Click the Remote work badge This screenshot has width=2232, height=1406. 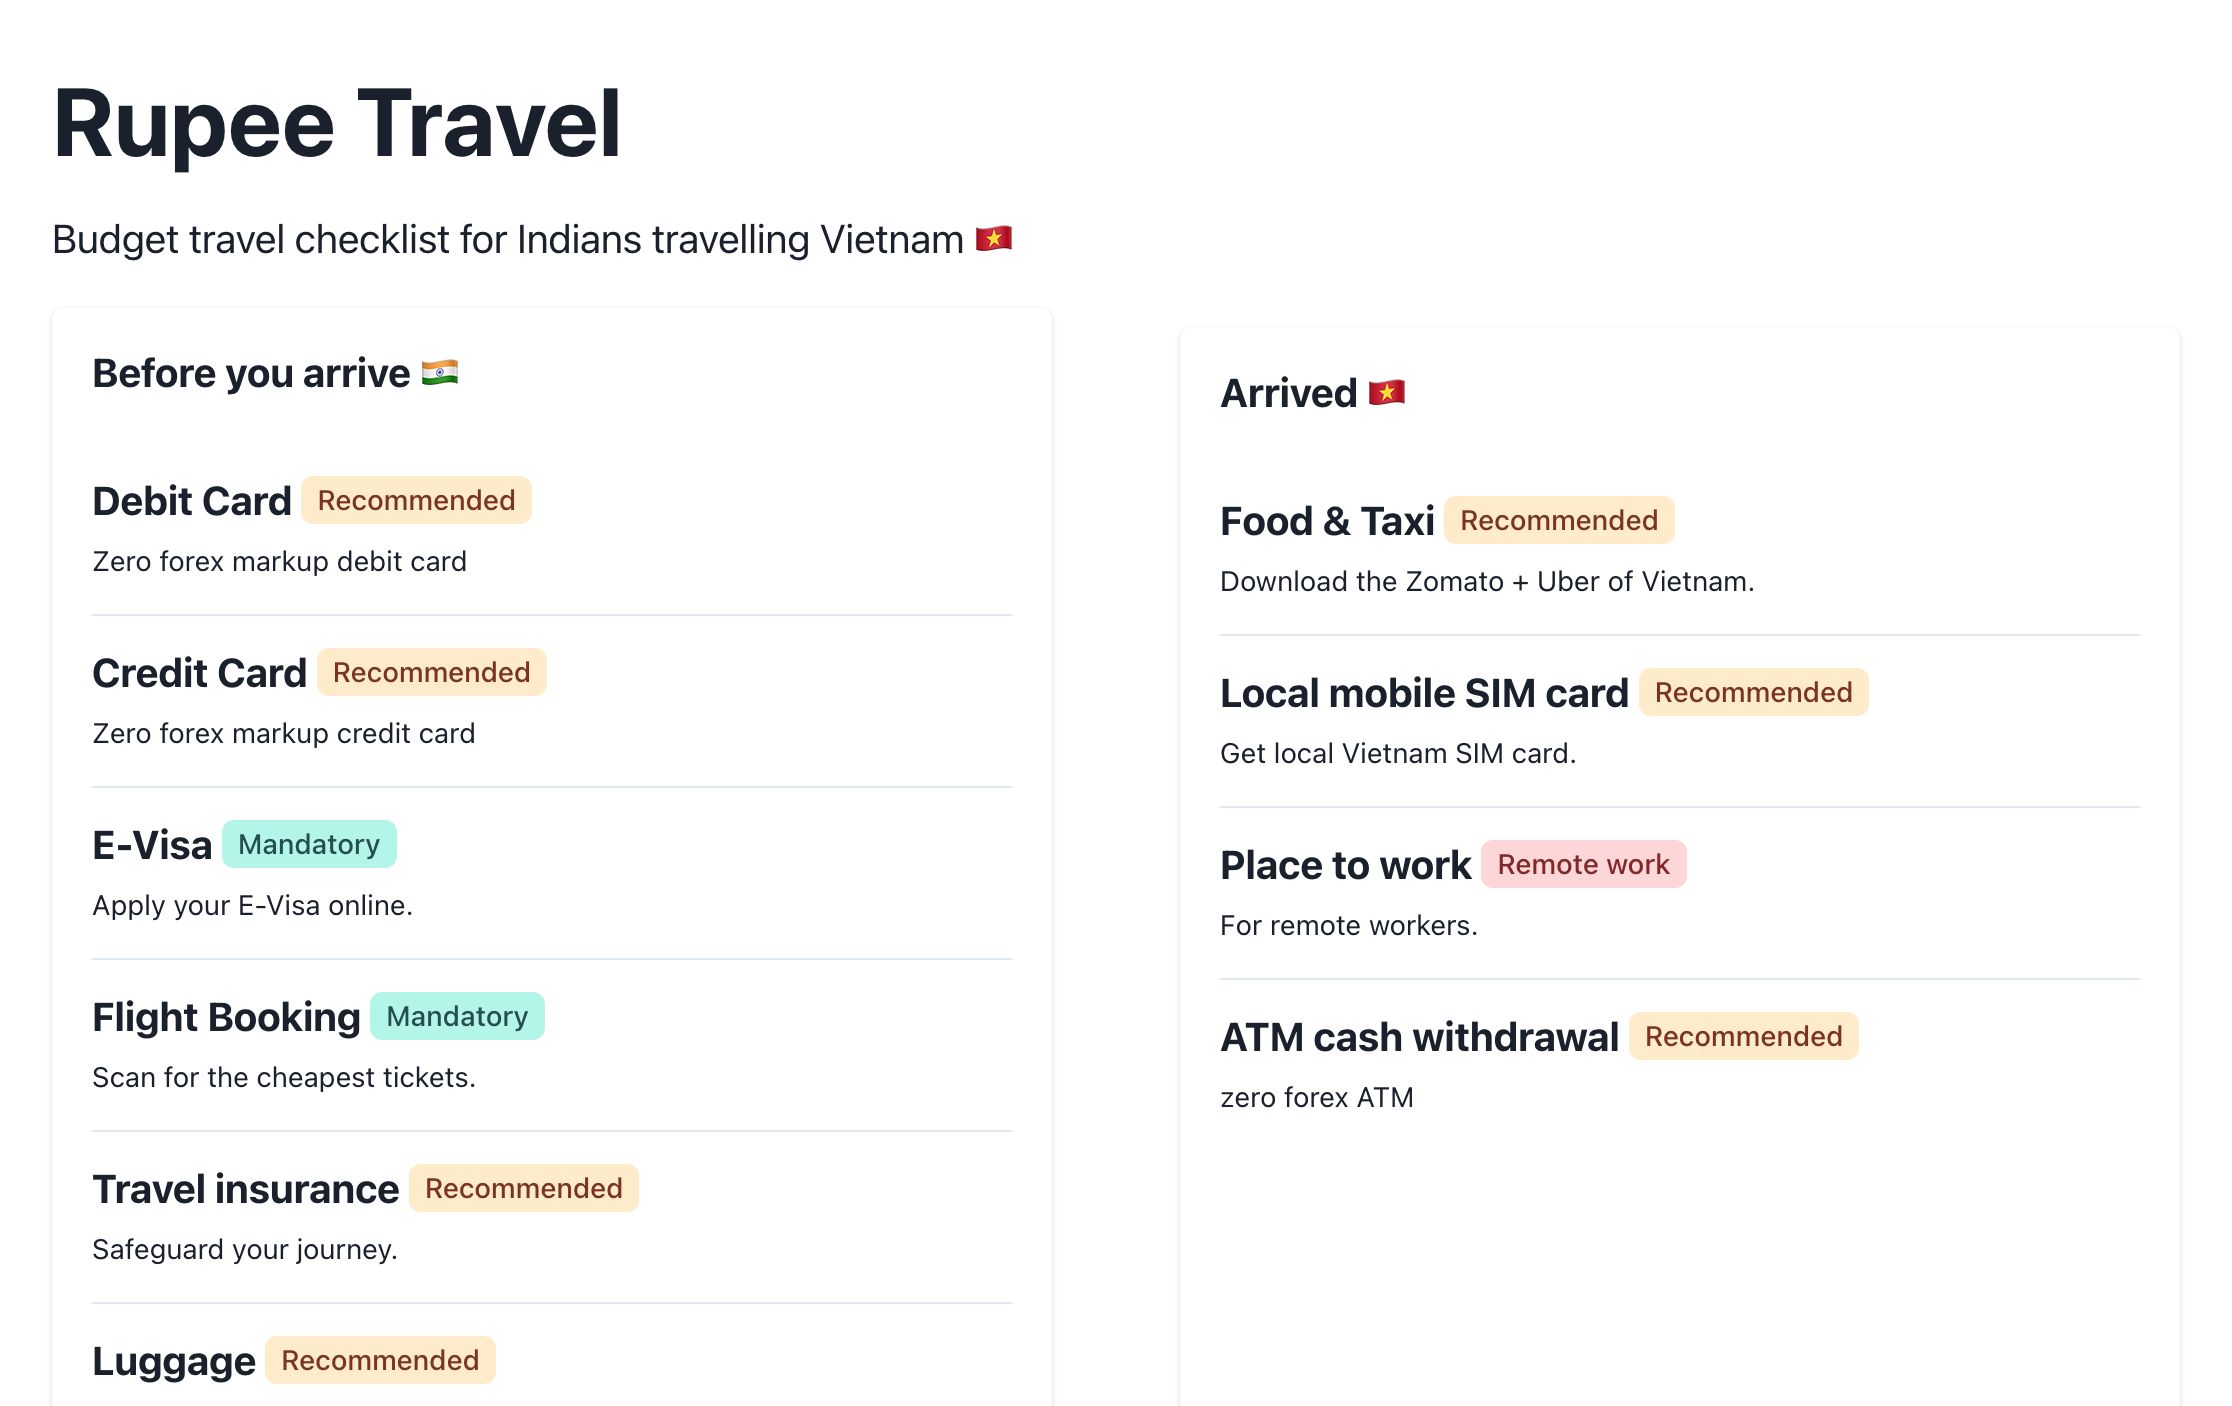pos(1583,864)
